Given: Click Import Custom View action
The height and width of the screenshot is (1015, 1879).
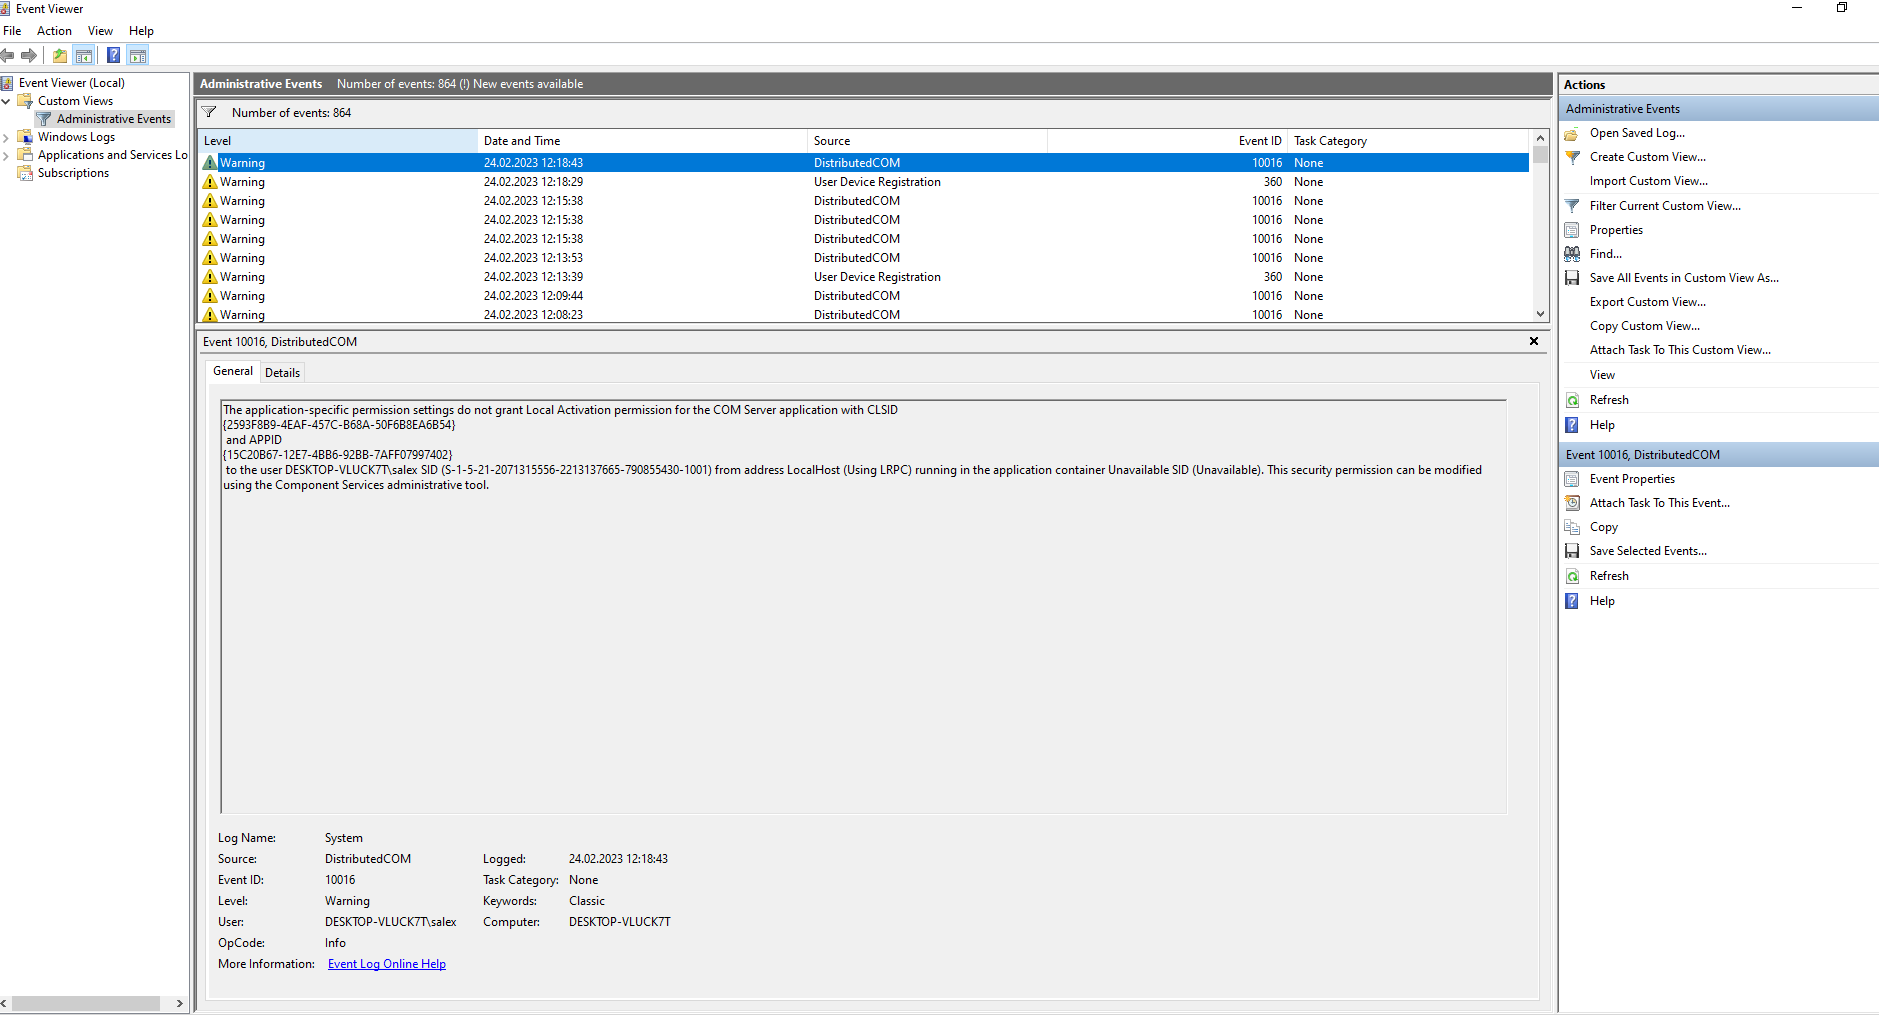Looking at the screenshot, I should pos(1648,181).
